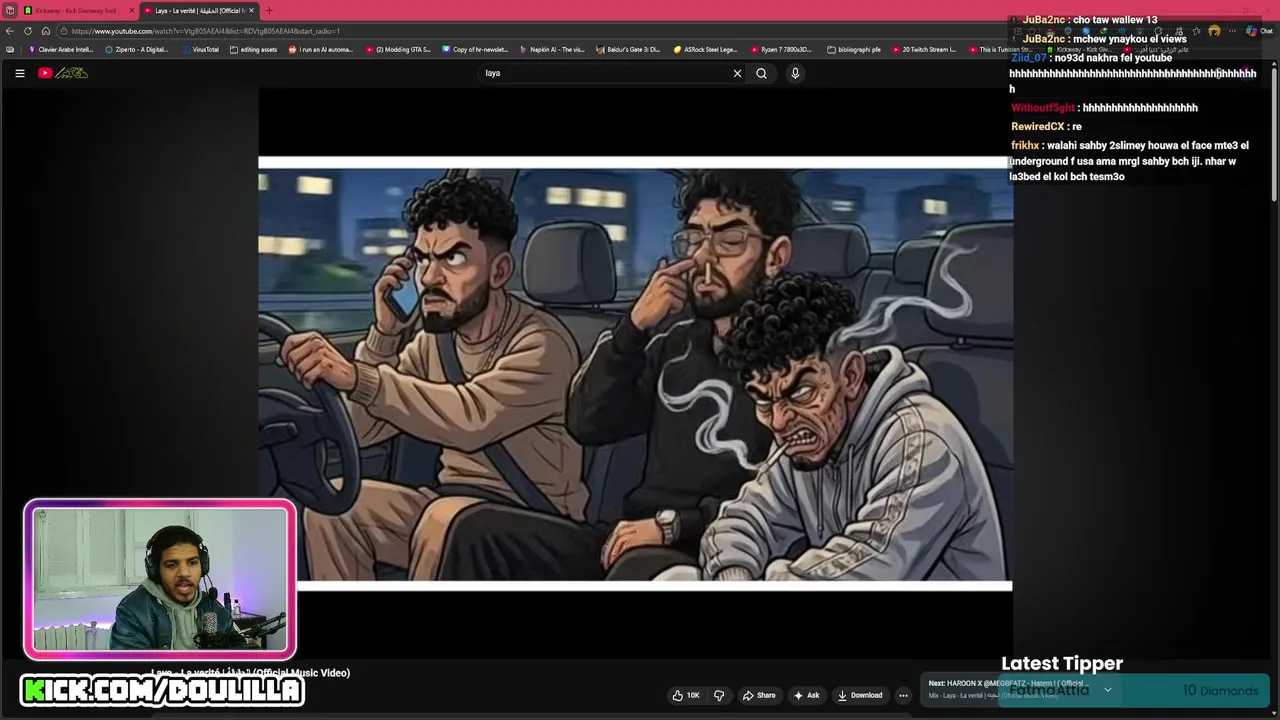Select chat username RewiredCX
This screenshot has width=1280, height=720.
1037,126
